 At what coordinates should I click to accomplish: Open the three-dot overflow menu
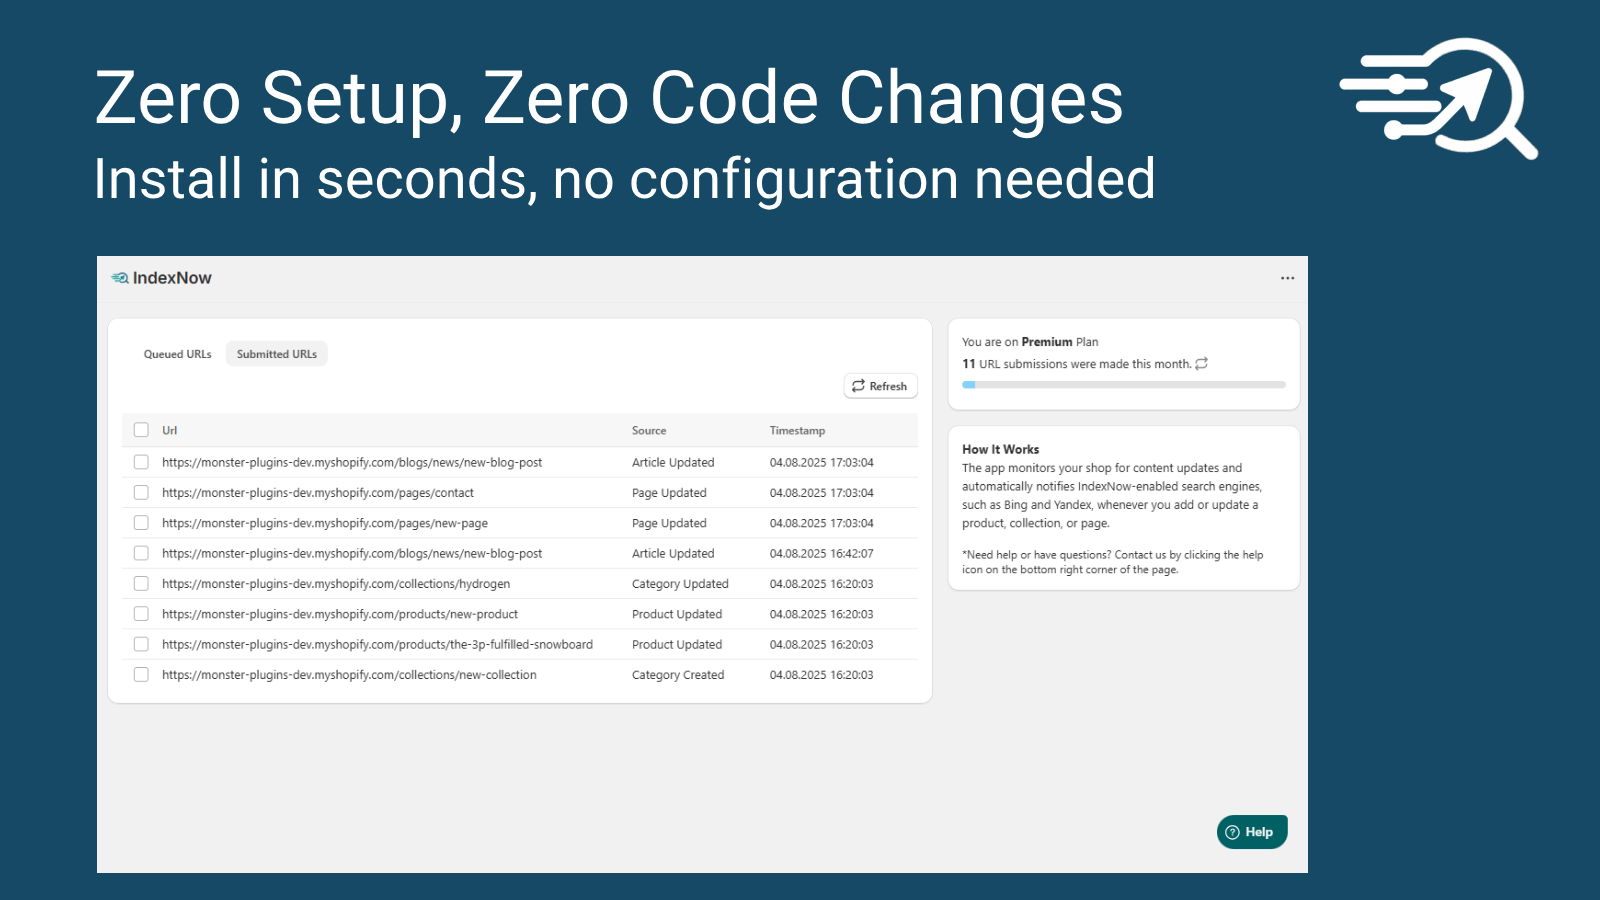coord(1287,278)
